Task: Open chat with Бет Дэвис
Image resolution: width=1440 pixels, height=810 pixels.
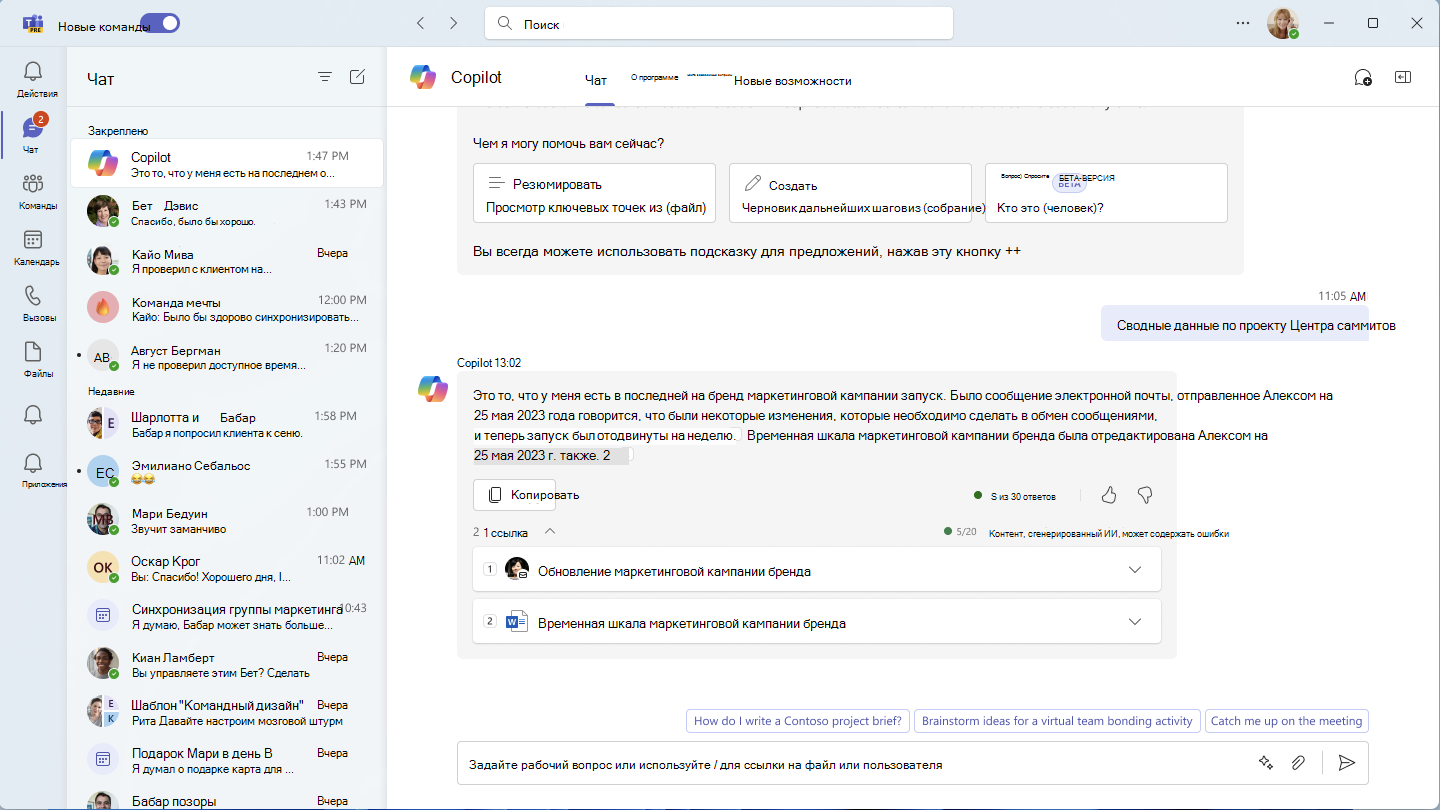Action: (x=227, y=211)
